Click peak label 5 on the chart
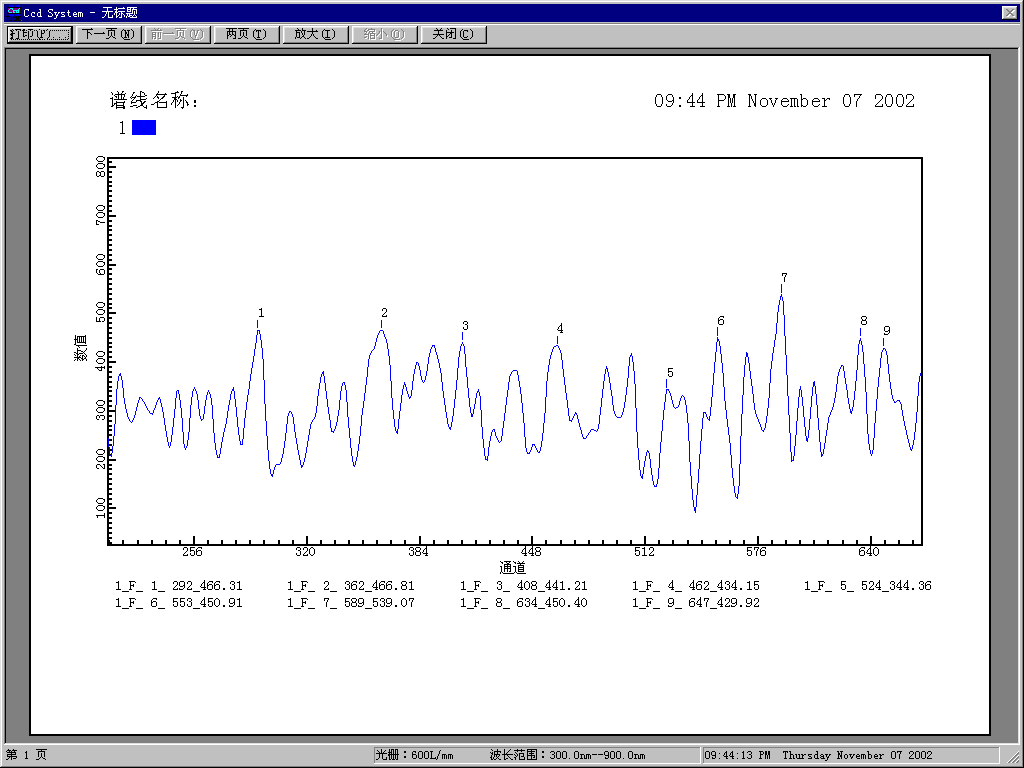Viewport: 1024px width, 768px height. tap(670, 373)
